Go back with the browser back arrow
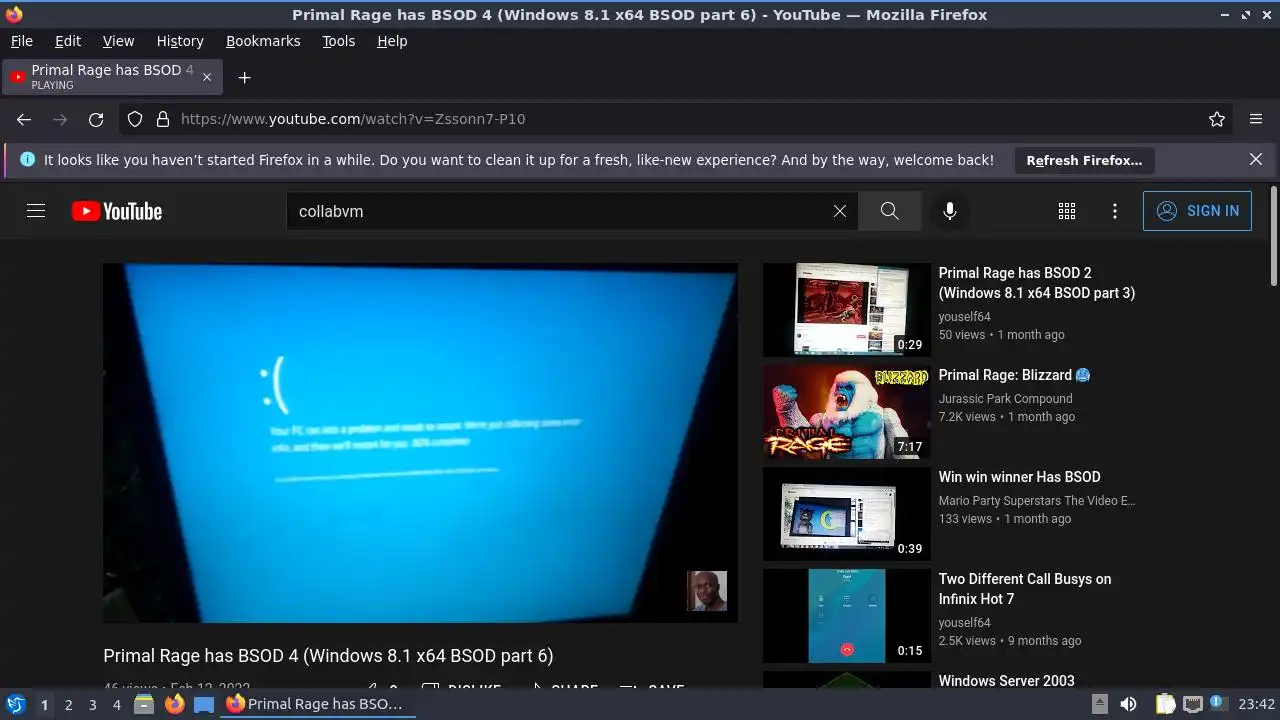 [24, 119]
